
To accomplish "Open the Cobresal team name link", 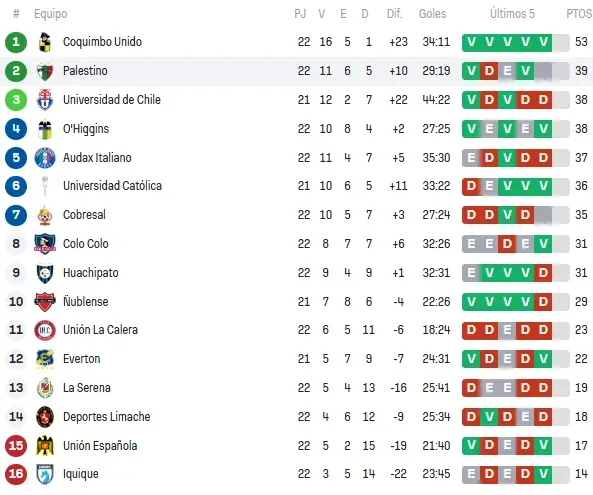I will [x=84, y=215].
